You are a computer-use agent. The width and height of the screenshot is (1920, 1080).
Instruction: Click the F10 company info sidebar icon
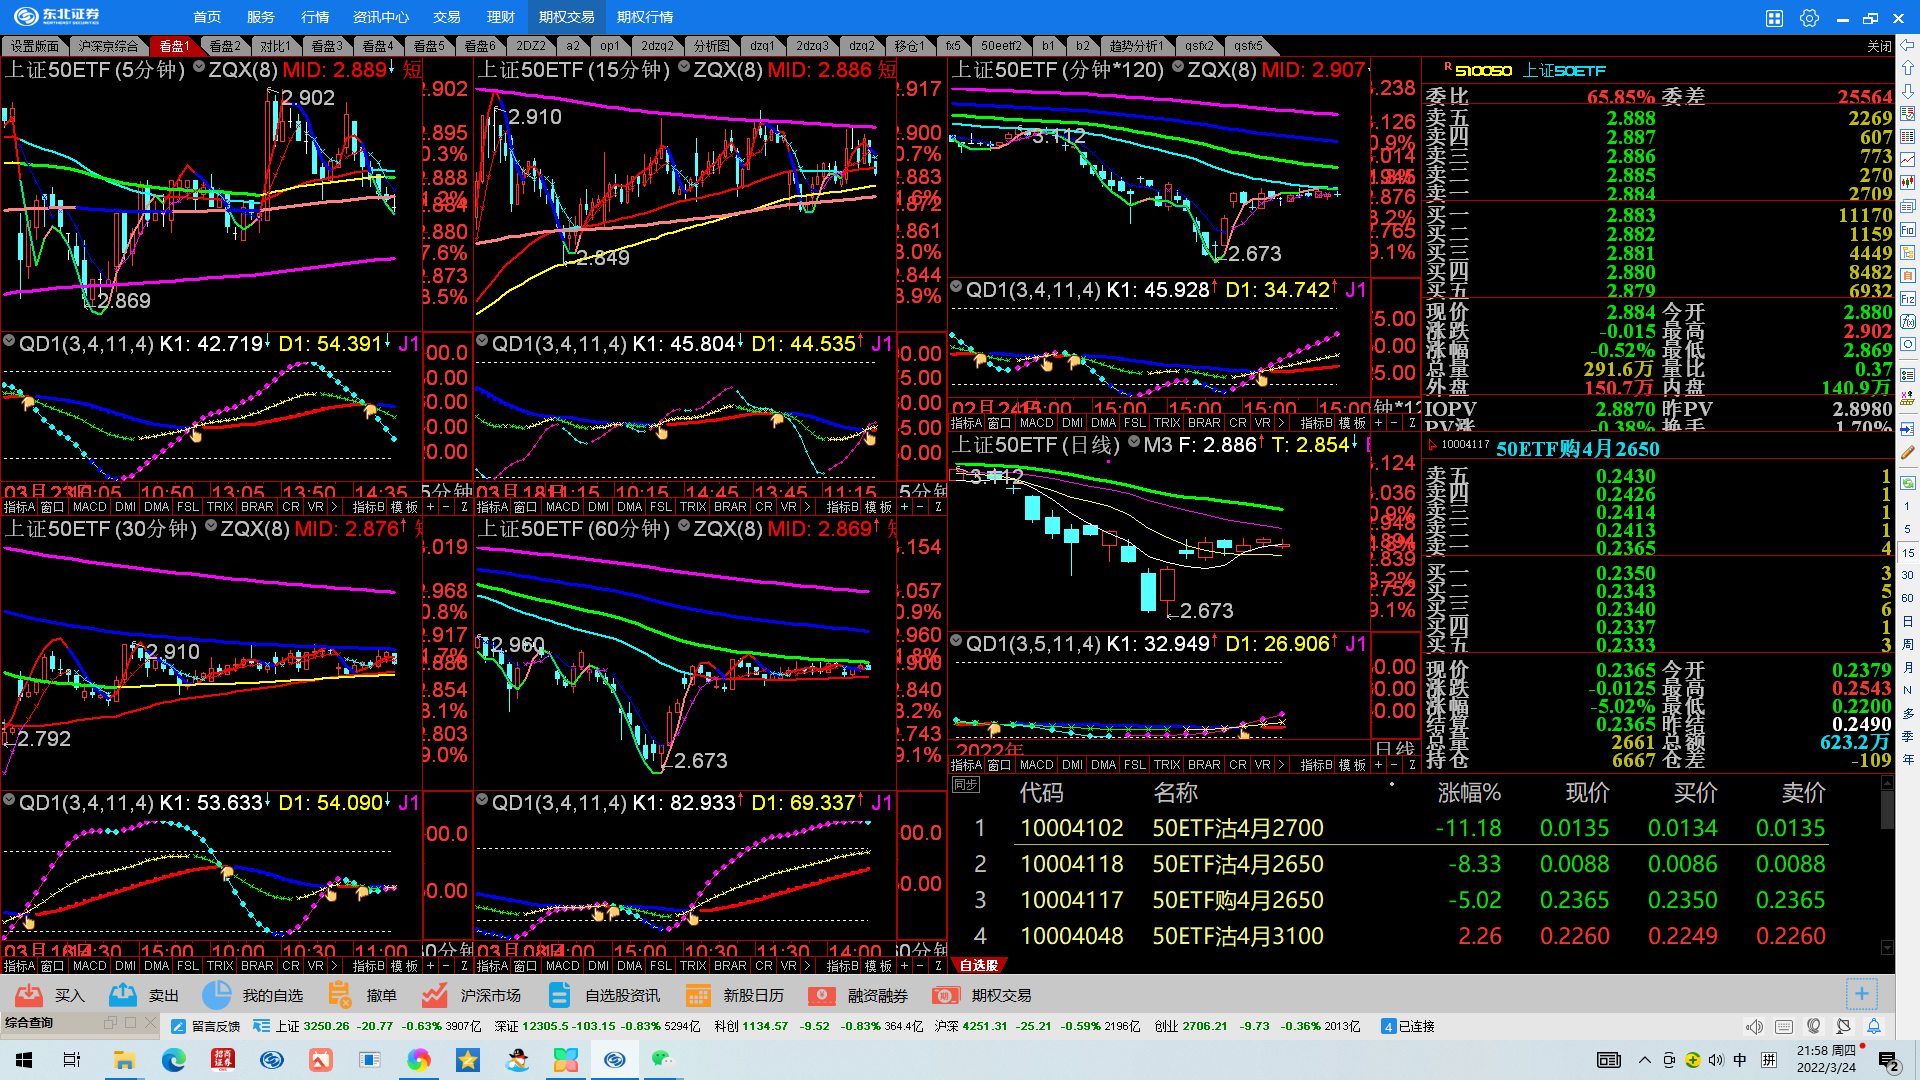[x=1907, y=230]
